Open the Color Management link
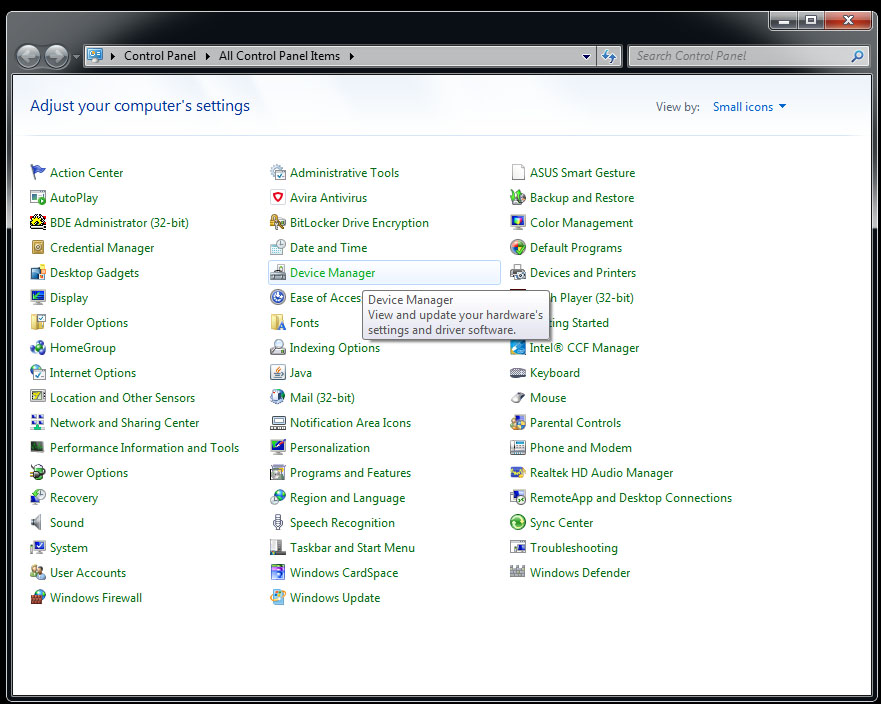This screenshot has width=881, height=704. (x=581, y=222)
